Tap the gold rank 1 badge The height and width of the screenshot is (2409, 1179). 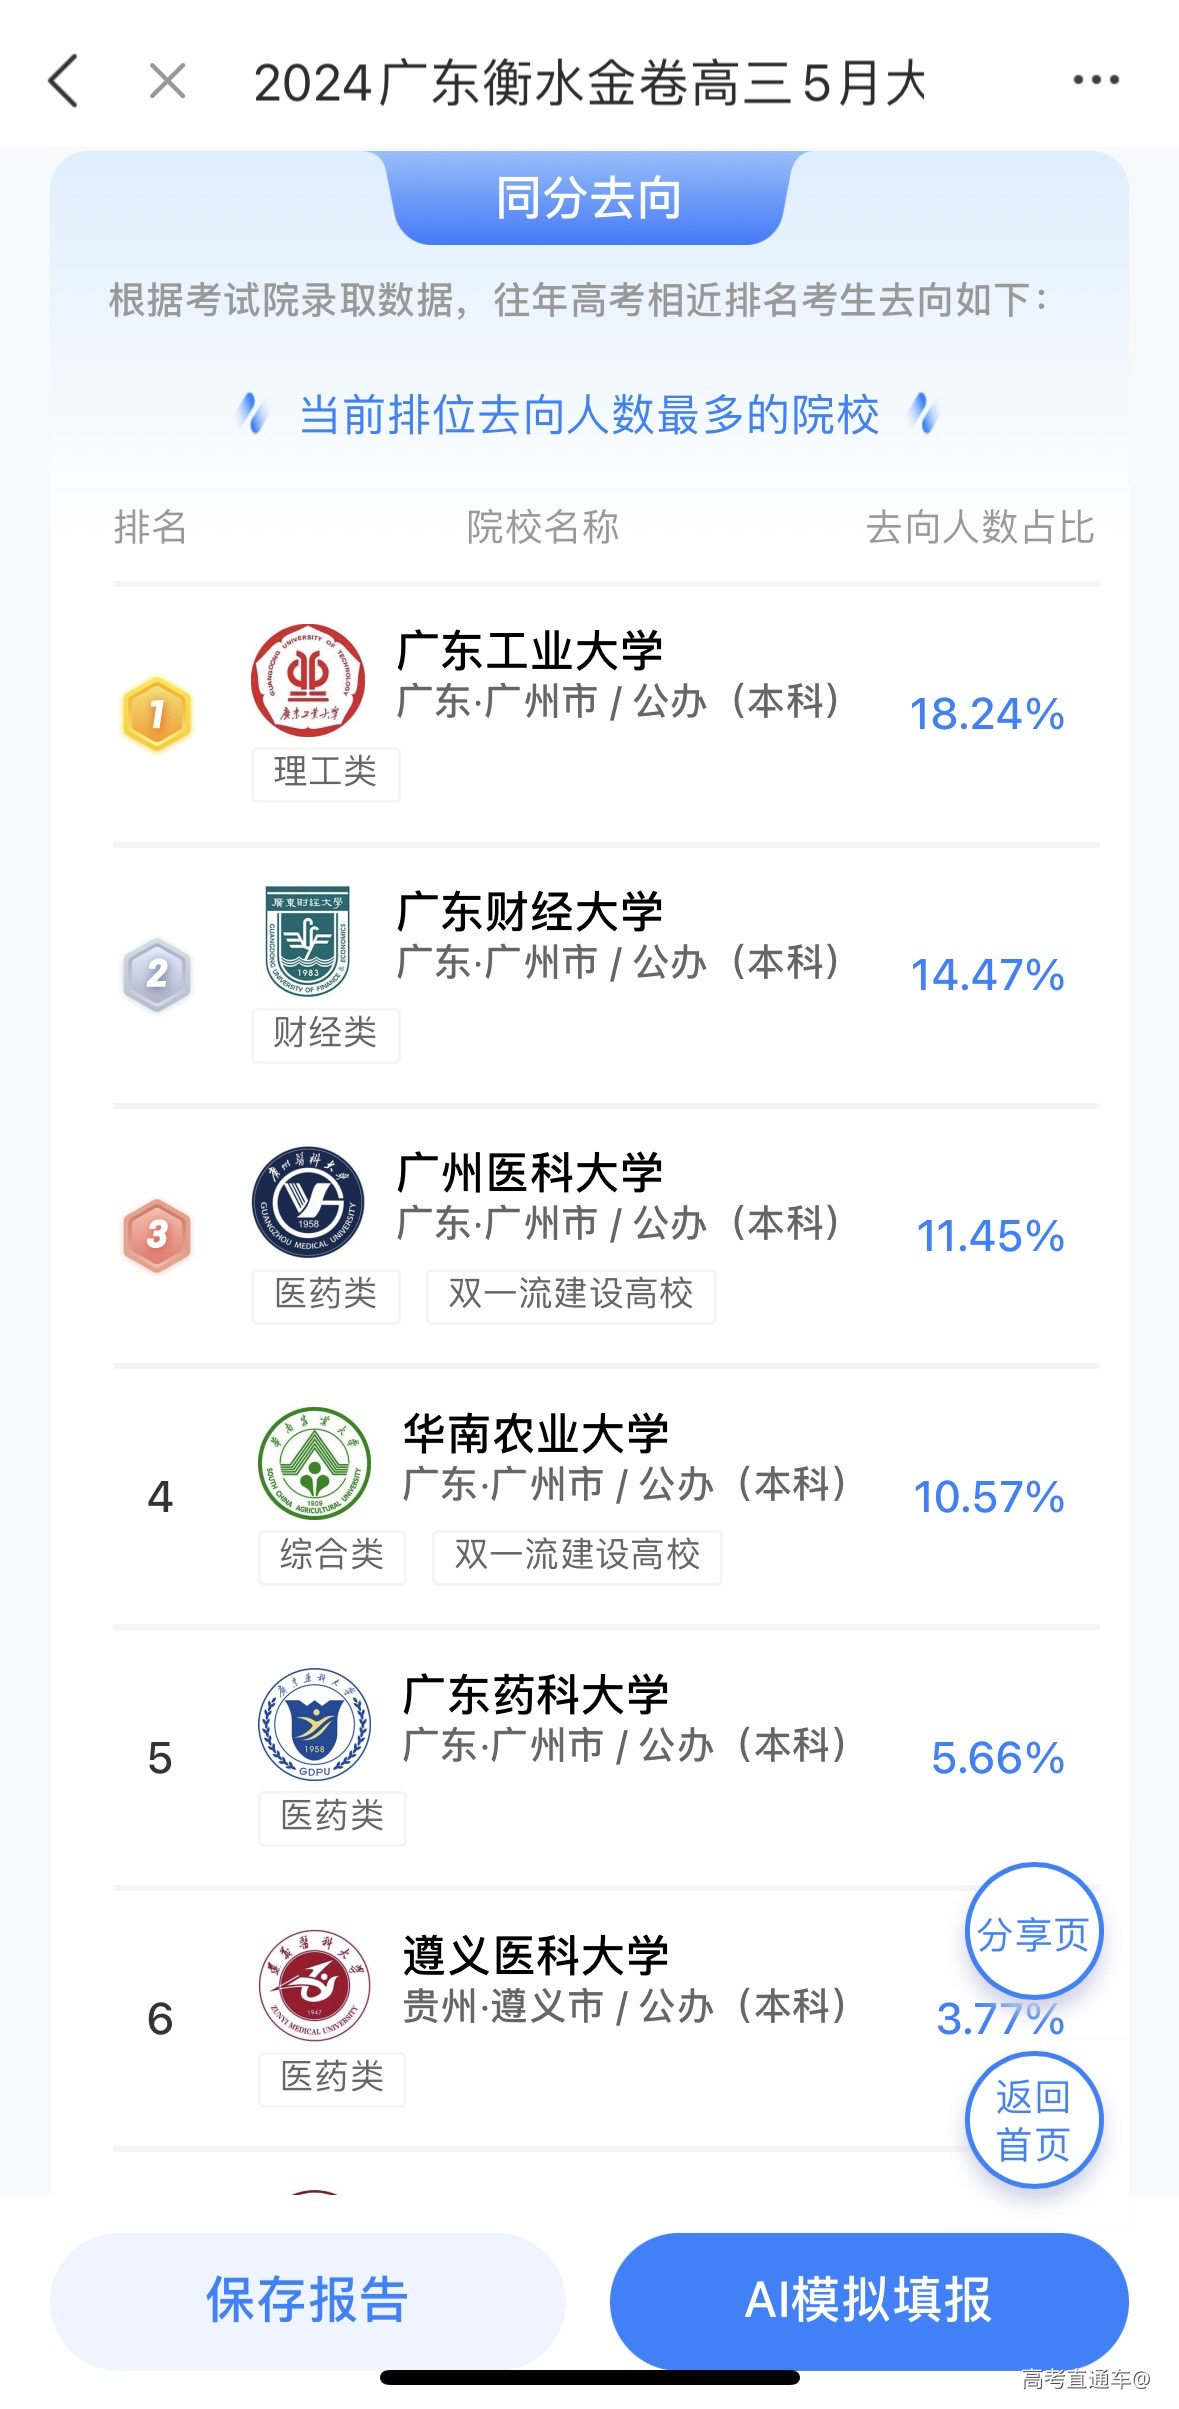point(157,714)
